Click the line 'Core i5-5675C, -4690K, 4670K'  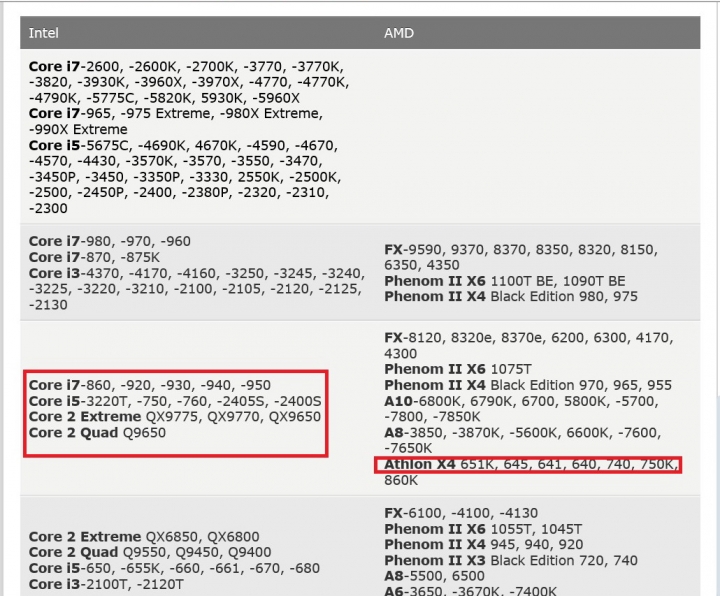click(x=183, y=146)
